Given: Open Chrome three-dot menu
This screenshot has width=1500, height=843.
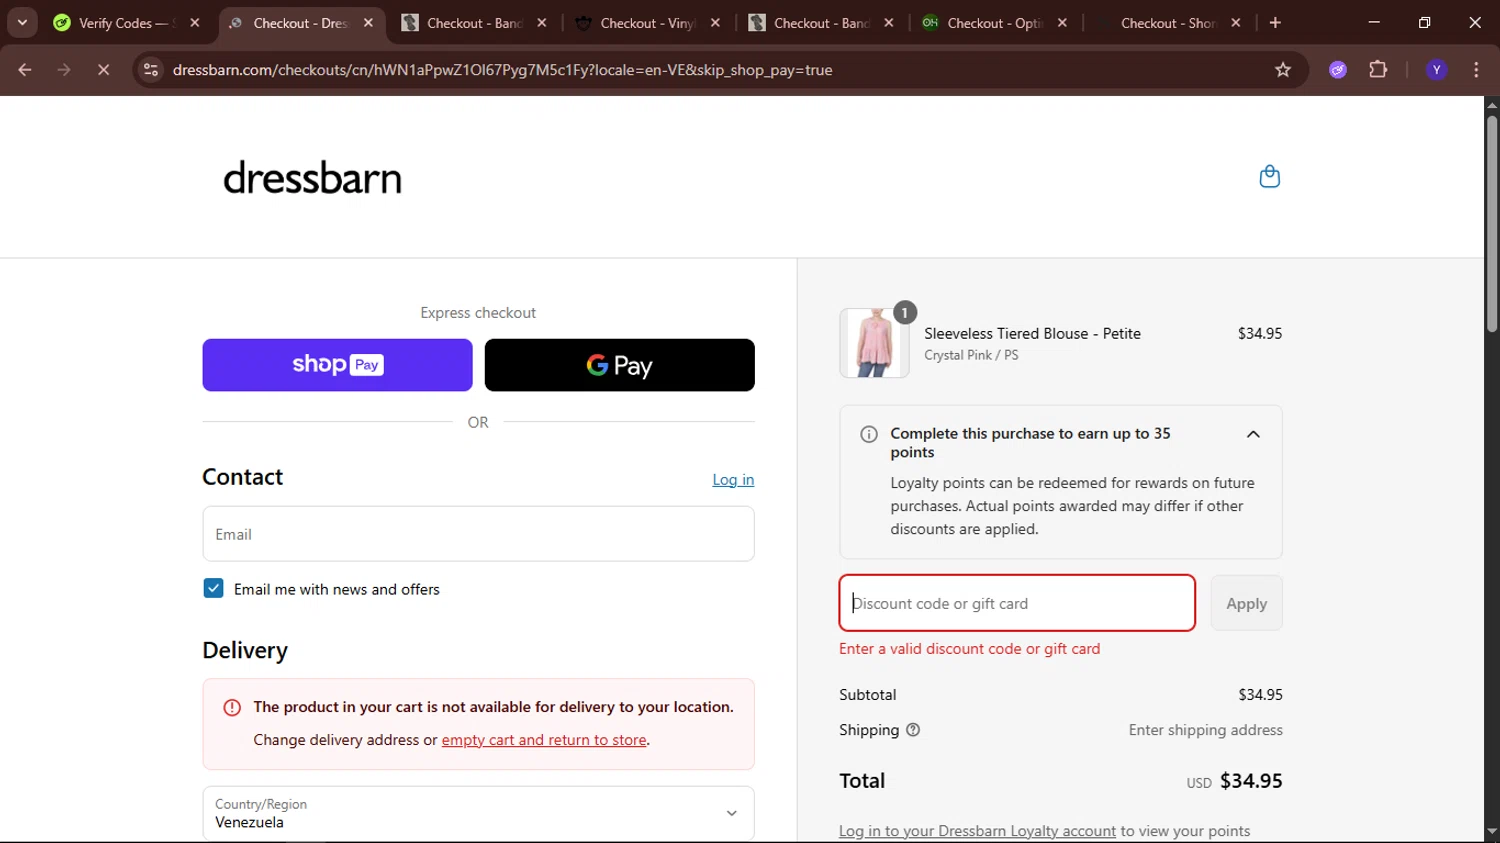Looking at the screenshot, I should click(1476, 70).
